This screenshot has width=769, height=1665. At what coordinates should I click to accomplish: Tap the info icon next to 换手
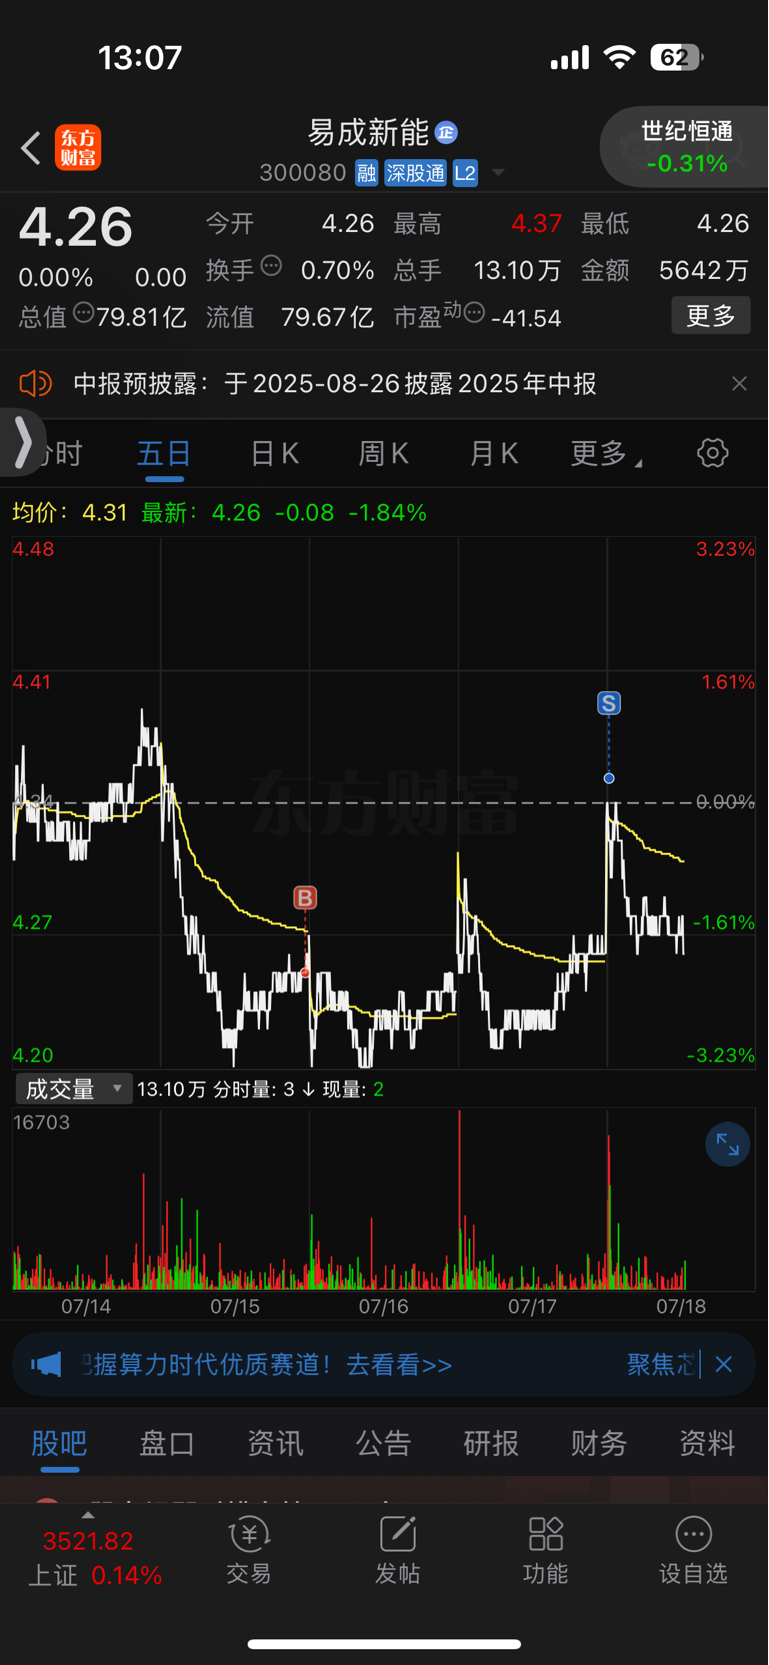pos(271,266)
